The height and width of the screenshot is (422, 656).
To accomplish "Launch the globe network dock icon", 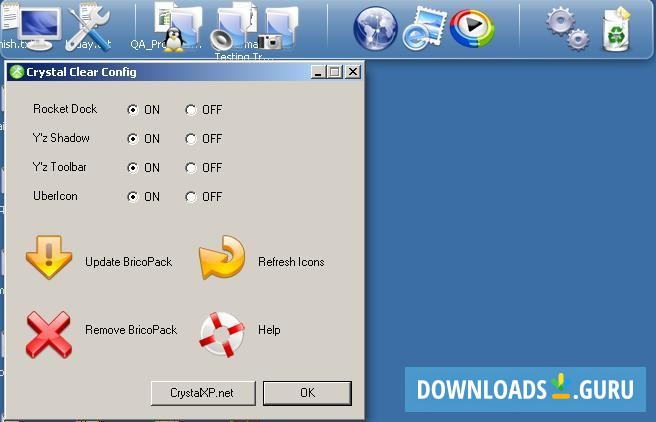I will (x=375, y=29).
